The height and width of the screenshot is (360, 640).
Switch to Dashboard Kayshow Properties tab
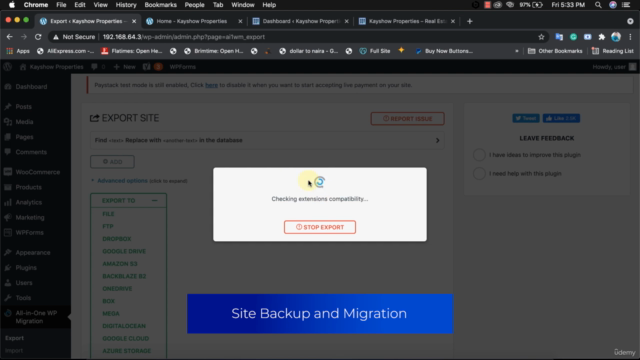301,21
